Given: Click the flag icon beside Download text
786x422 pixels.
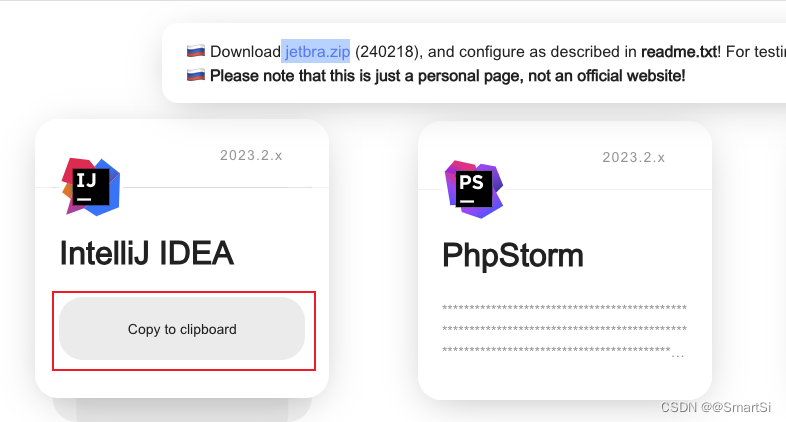Looking at the screenshot, I should [x=195, y=51].
